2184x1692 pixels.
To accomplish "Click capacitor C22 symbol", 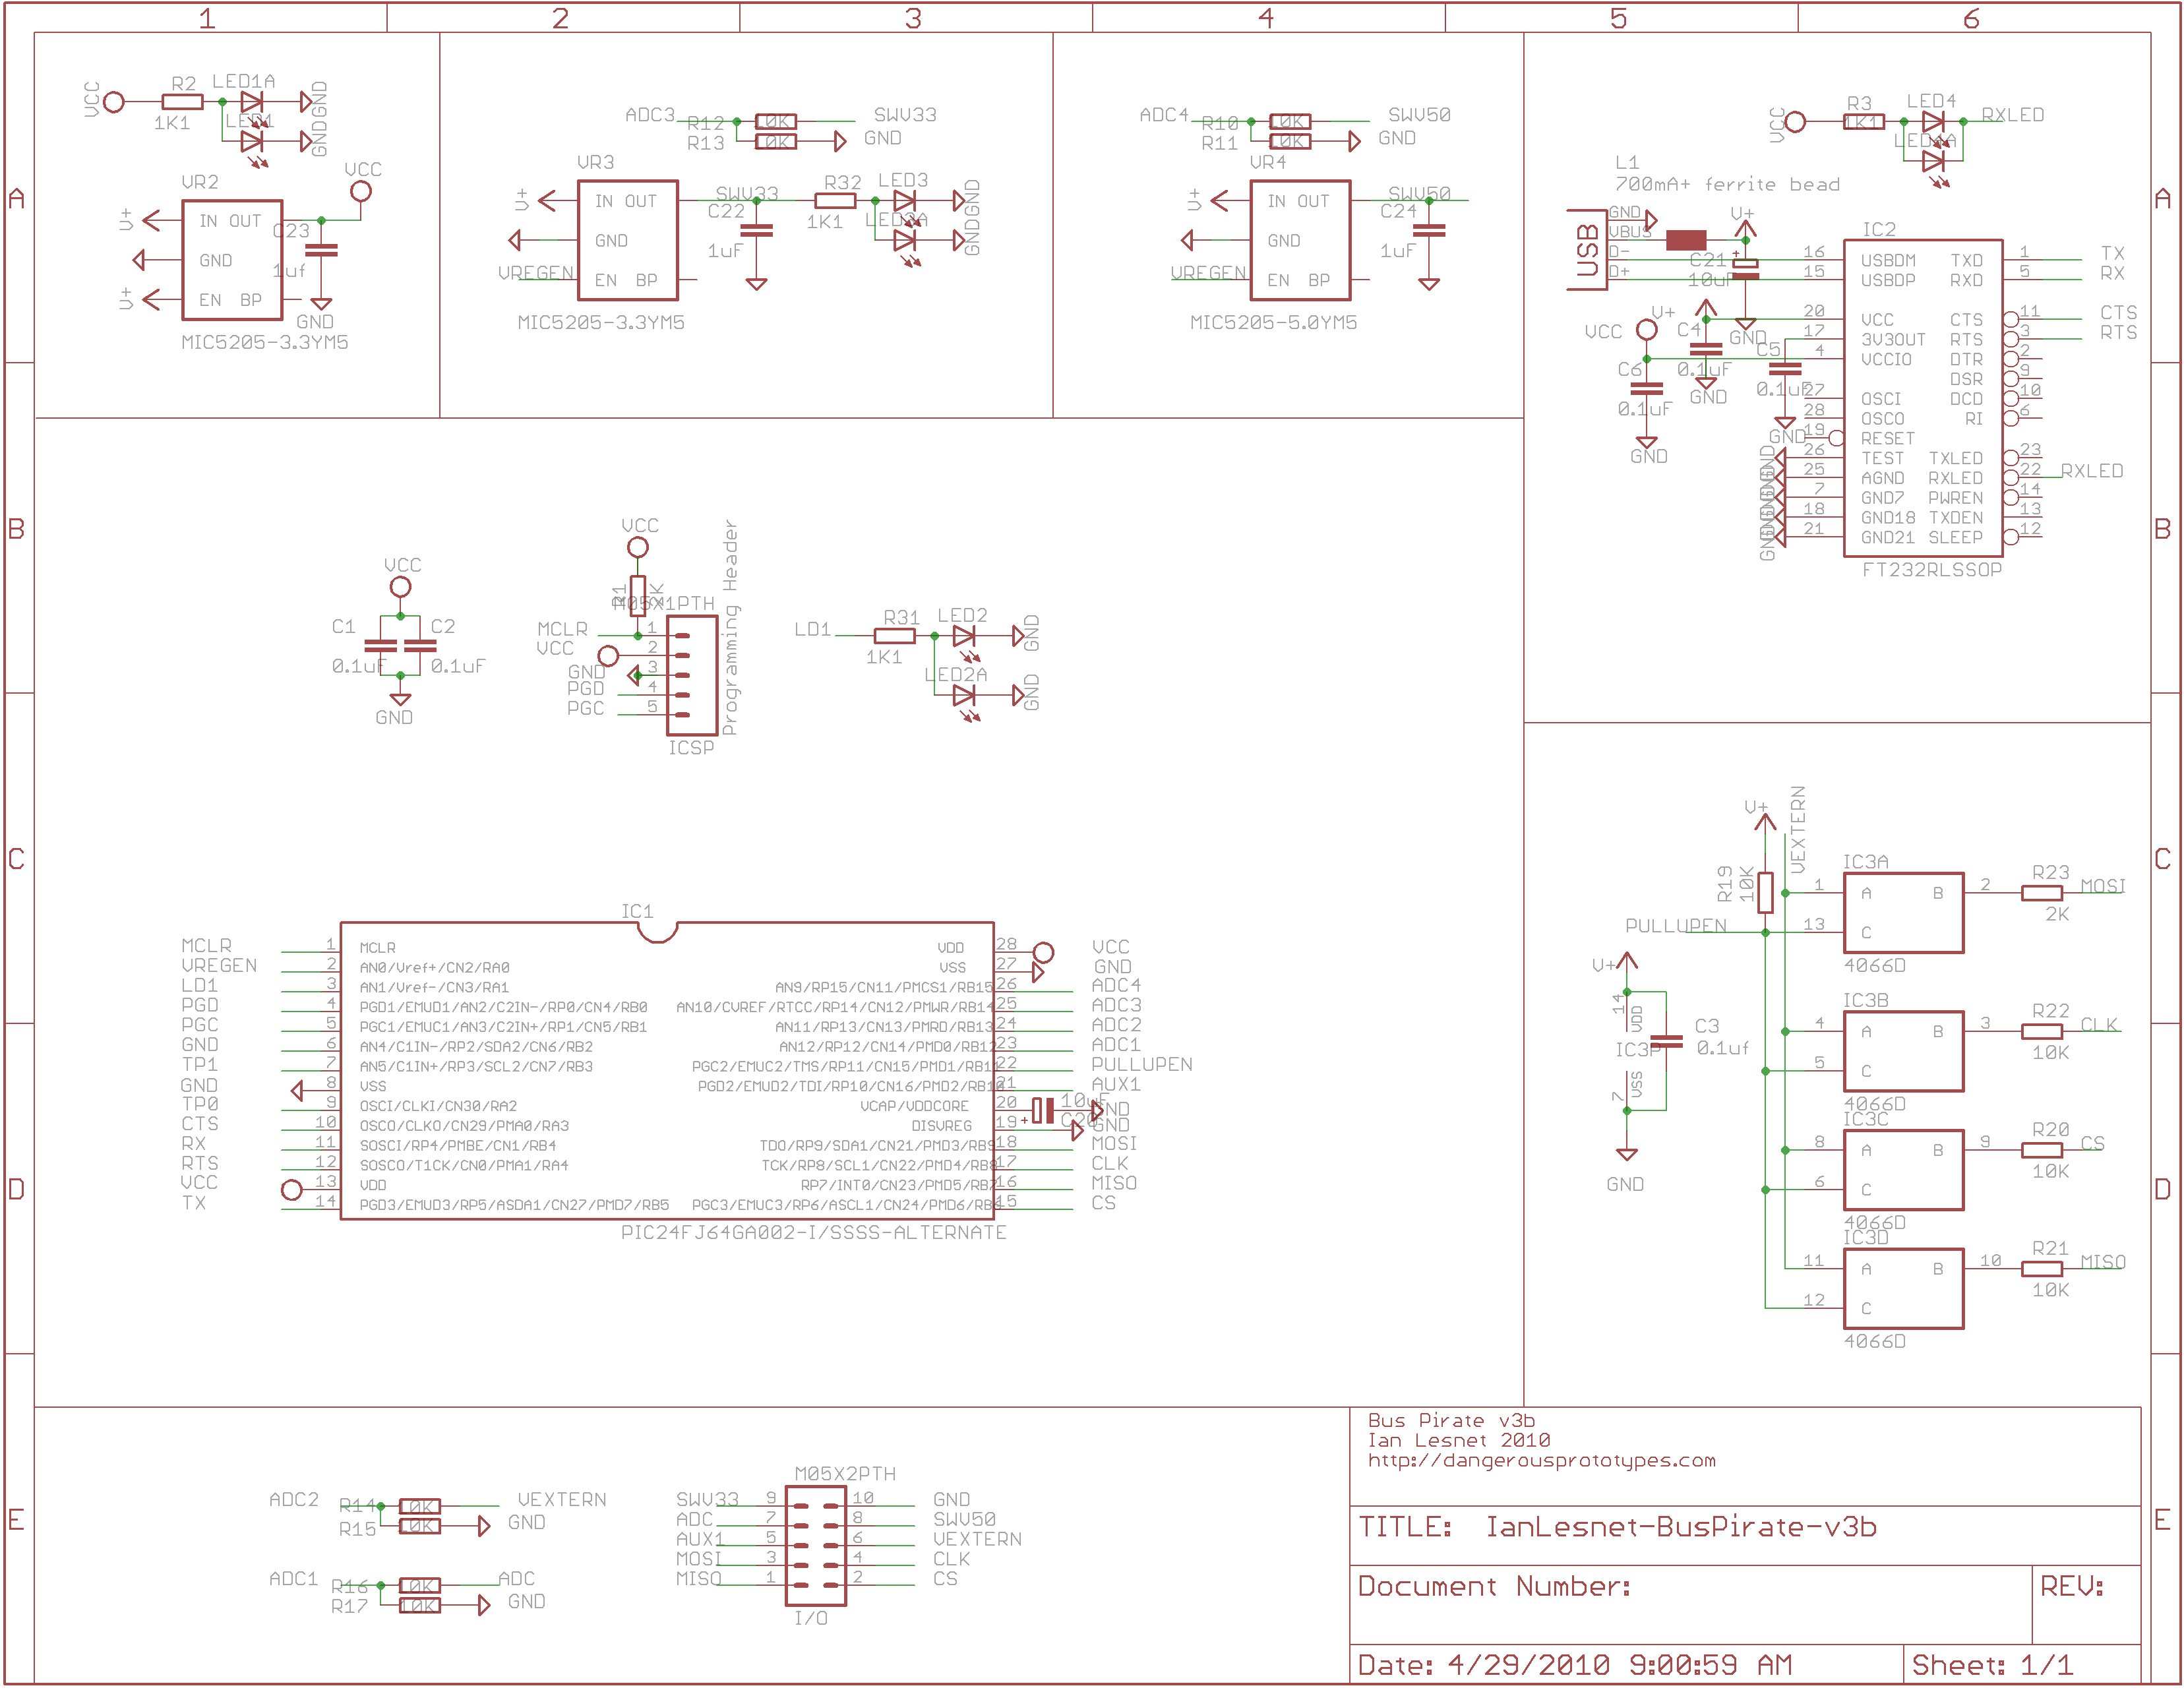I will [757, 230].
